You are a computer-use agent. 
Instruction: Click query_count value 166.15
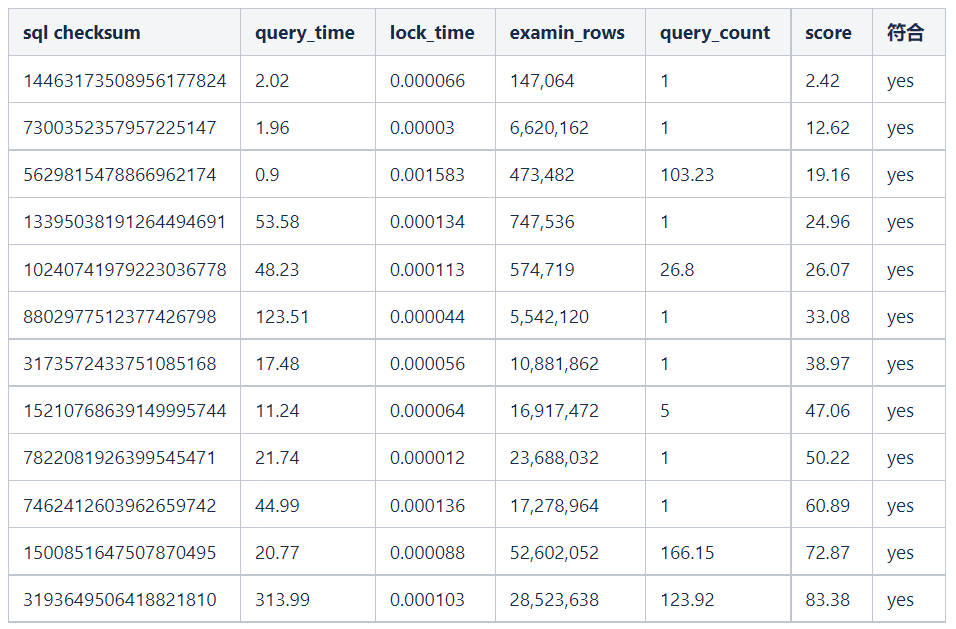point(687,553)
